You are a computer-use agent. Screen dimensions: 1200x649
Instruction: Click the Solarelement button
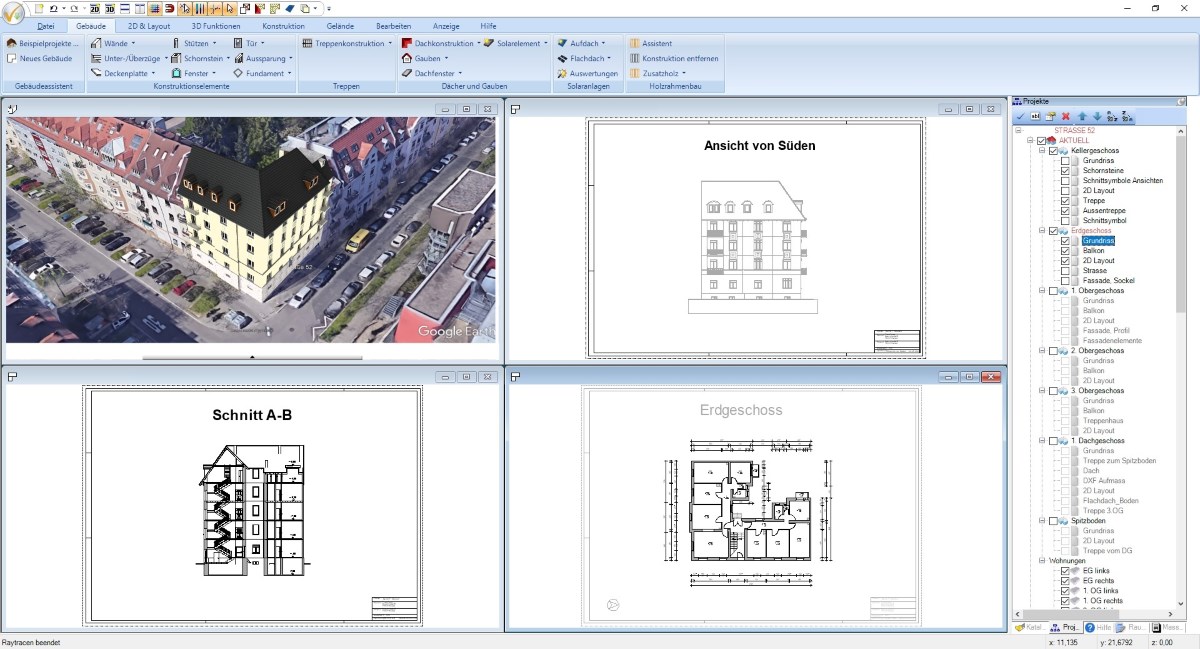(x=516, y=44)
